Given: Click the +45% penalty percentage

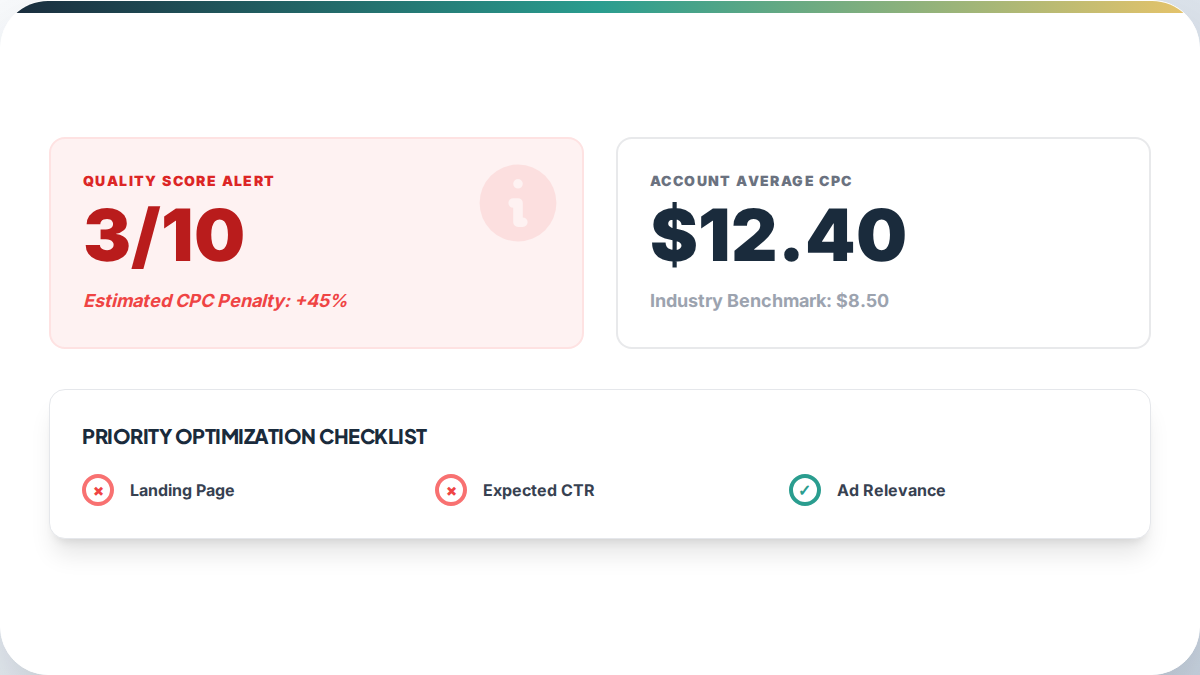Looking at the screenshot, I should [x=321, y=301].
